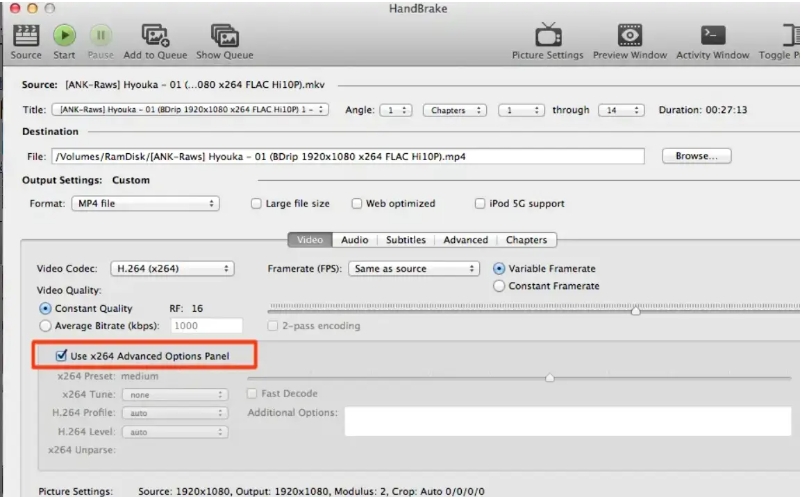Click the Average Bitrate 1000 field
This screenshot has height=497, width=801.
(207, 326)
